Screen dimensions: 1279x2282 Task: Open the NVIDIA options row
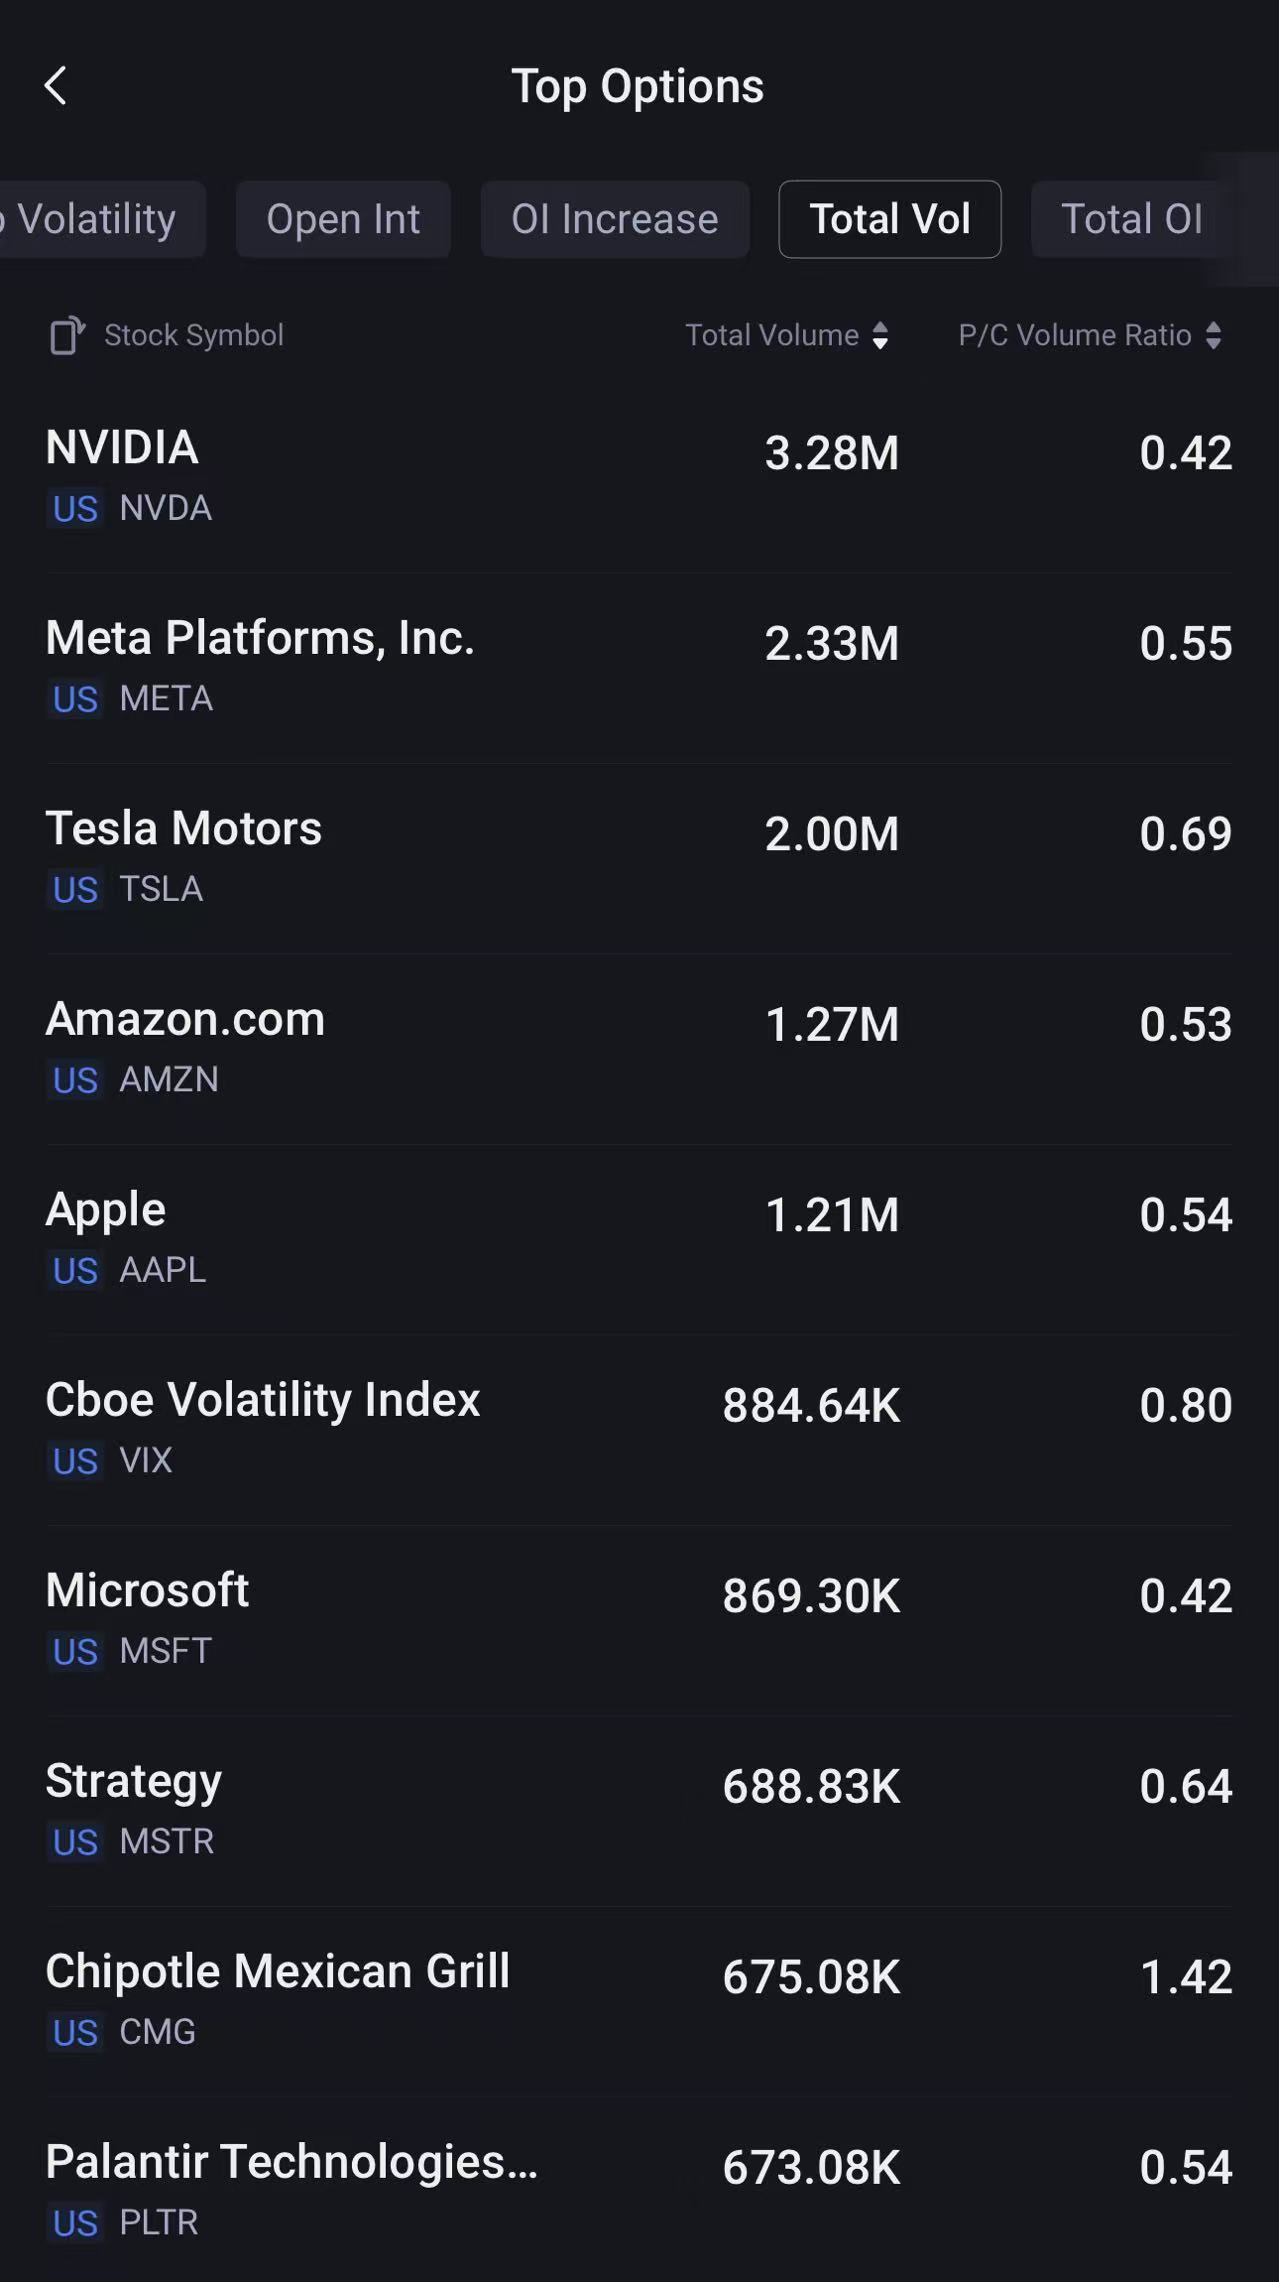click(638, 475)
